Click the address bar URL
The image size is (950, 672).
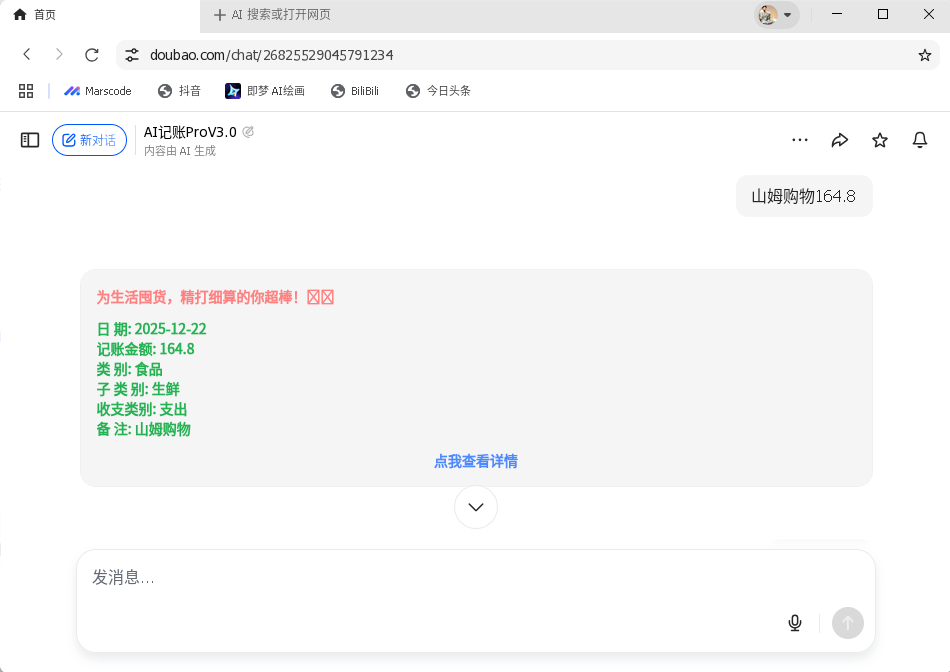click(x=272, y=55)
